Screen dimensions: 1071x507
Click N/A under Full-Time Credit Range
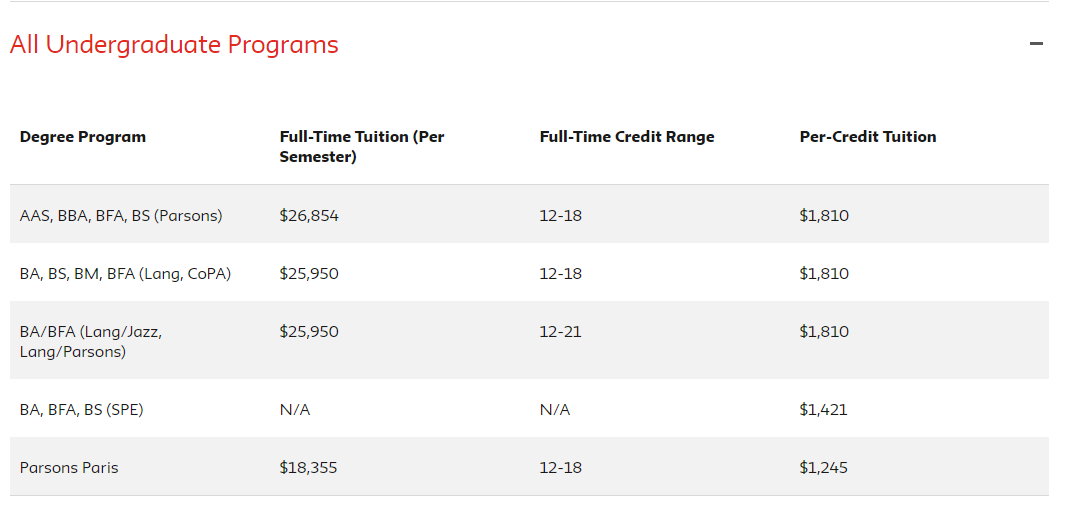tap(555, 410)
